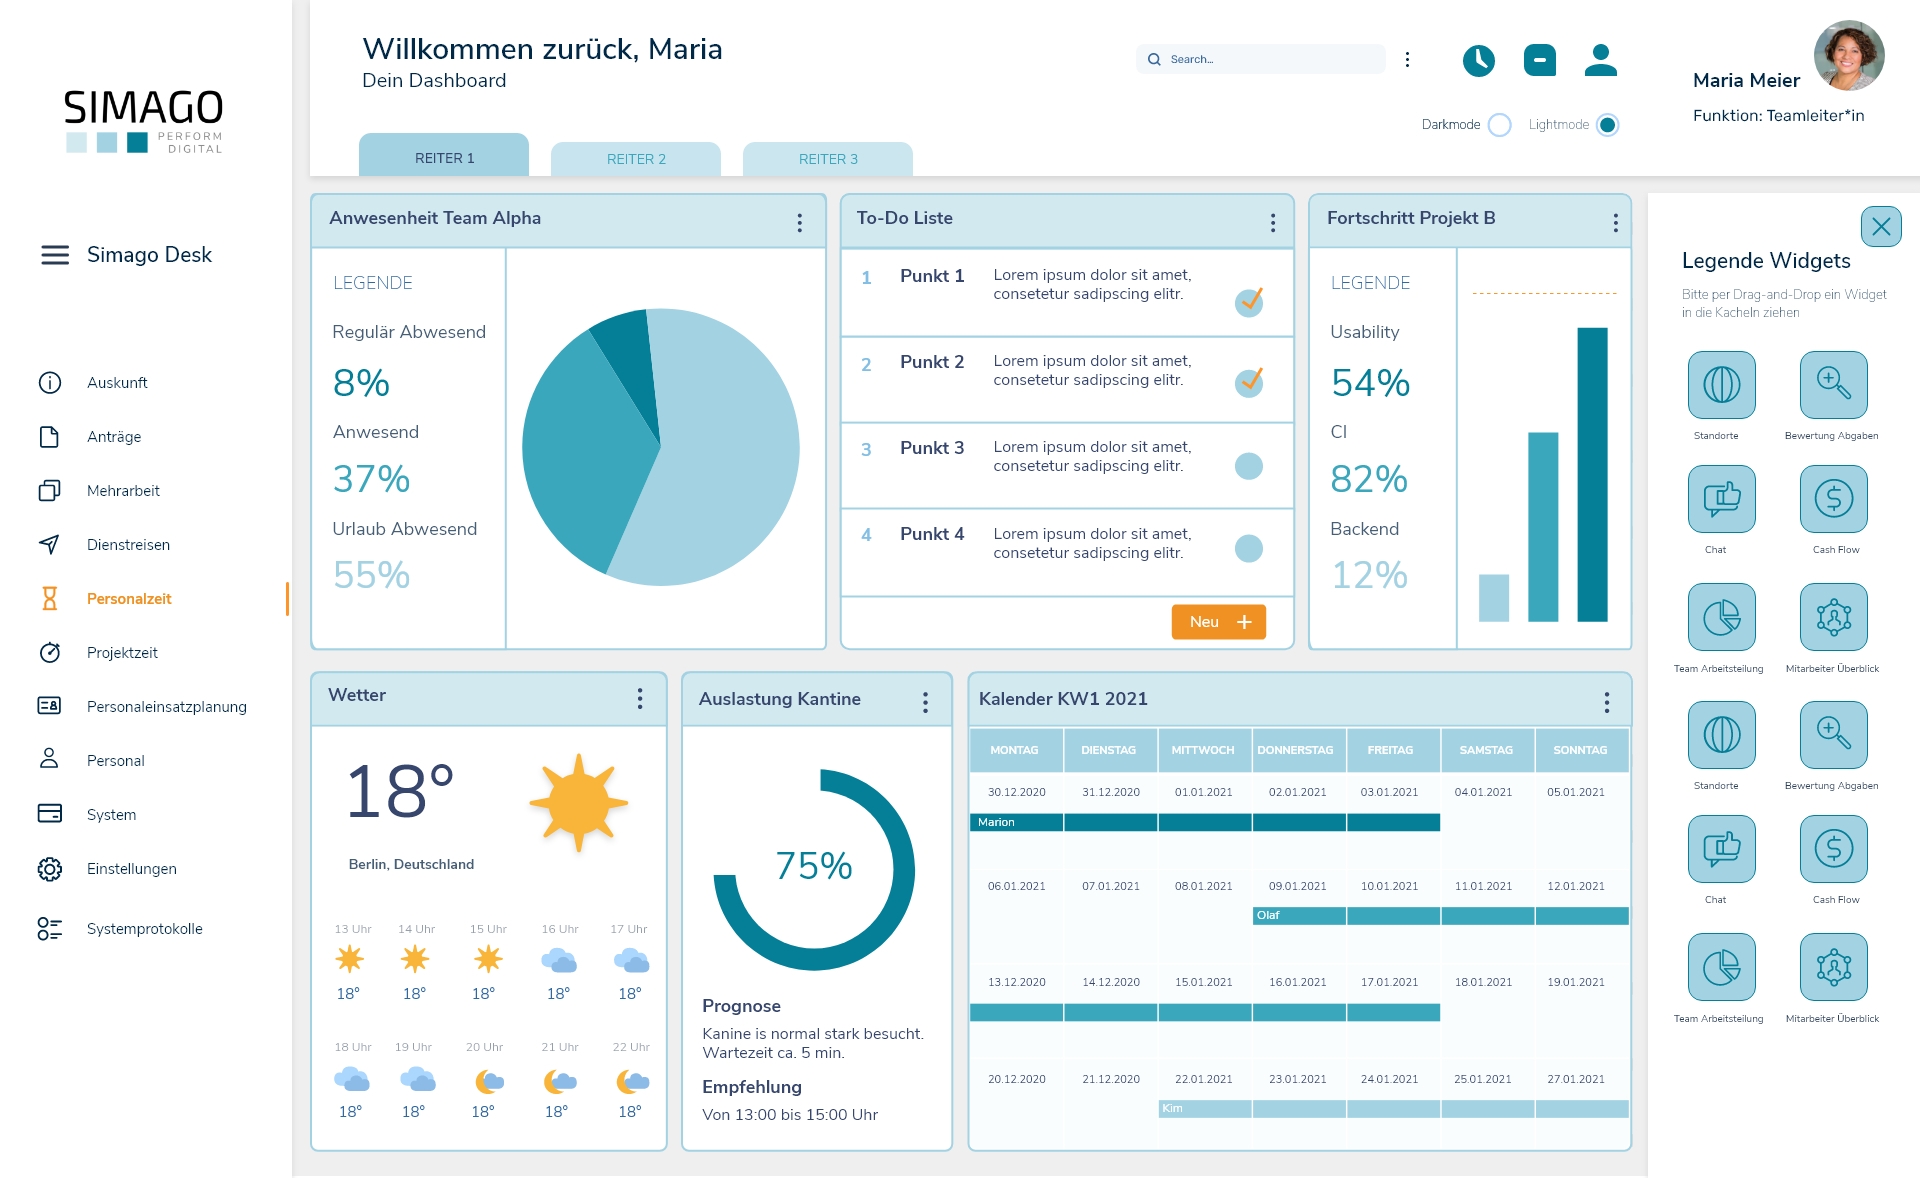
Task: Go to Projektzeit in the sidebar
Action: [x=122, y=652]
